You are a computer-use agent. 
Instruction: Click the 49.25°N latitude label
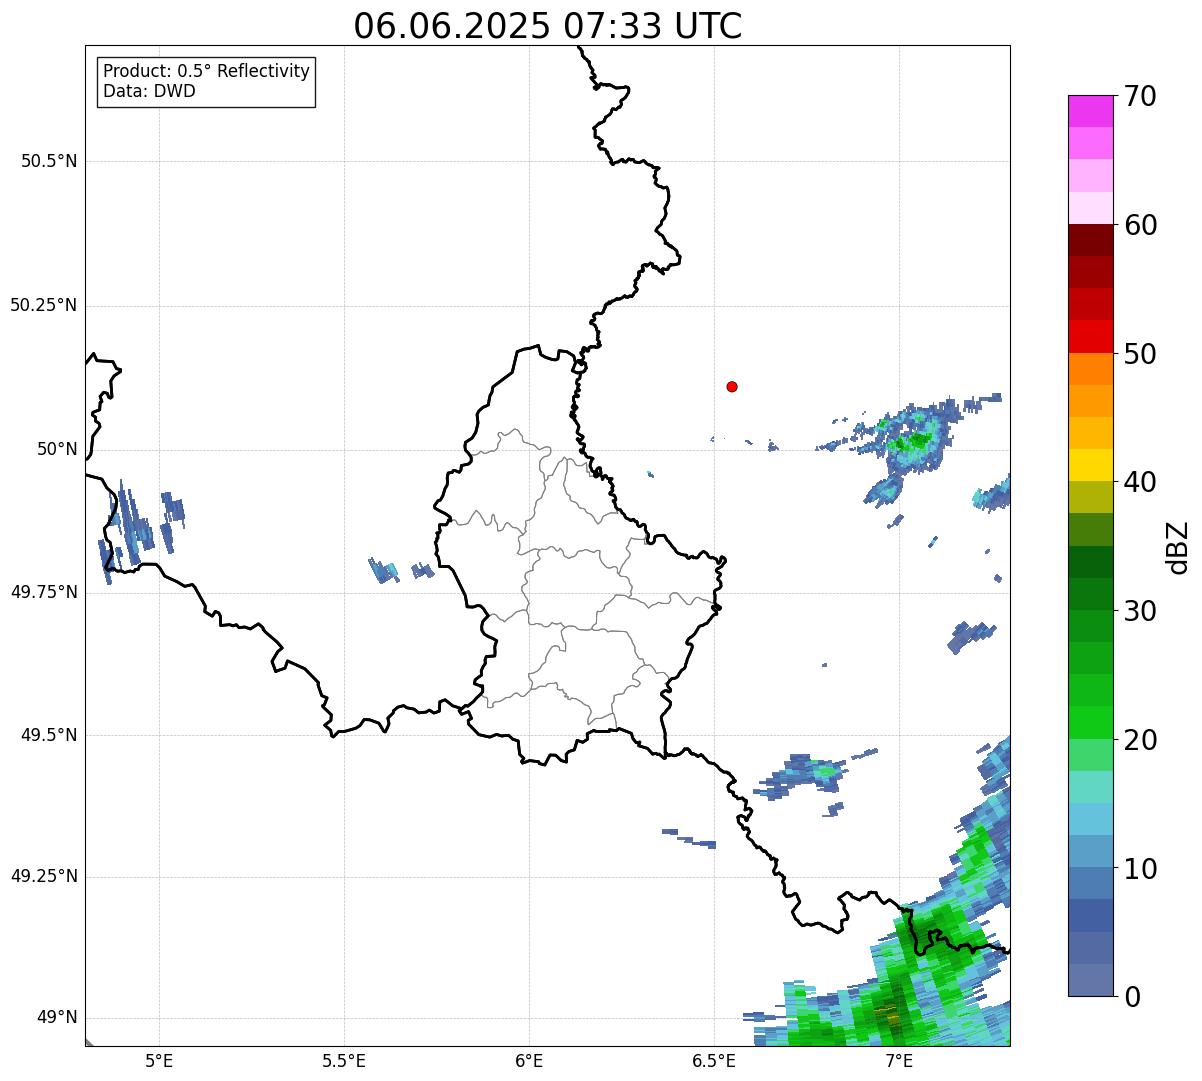pyautogui.click(x=43, y=877)
